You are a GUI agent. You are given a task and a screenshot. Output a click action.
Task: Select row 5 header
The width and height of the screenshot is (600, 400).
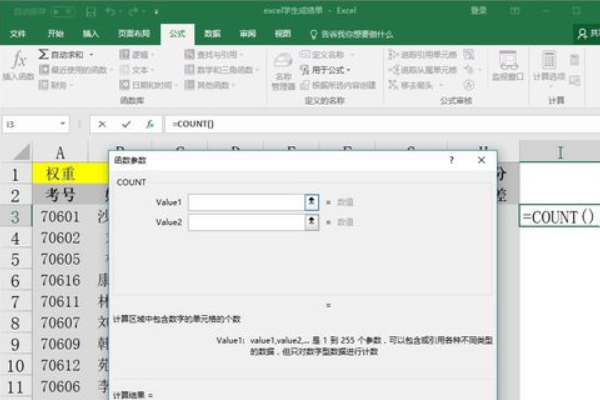15,259
